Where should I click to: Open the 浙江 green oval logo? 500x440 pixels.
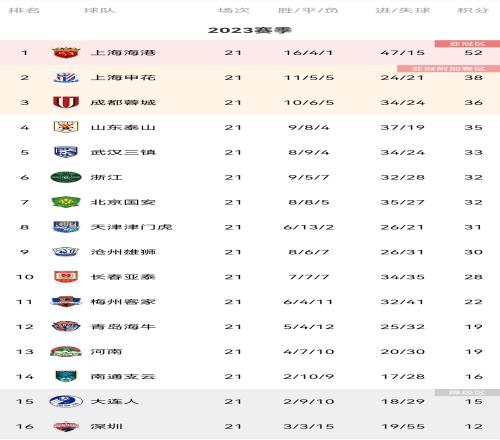click(66, 177)
